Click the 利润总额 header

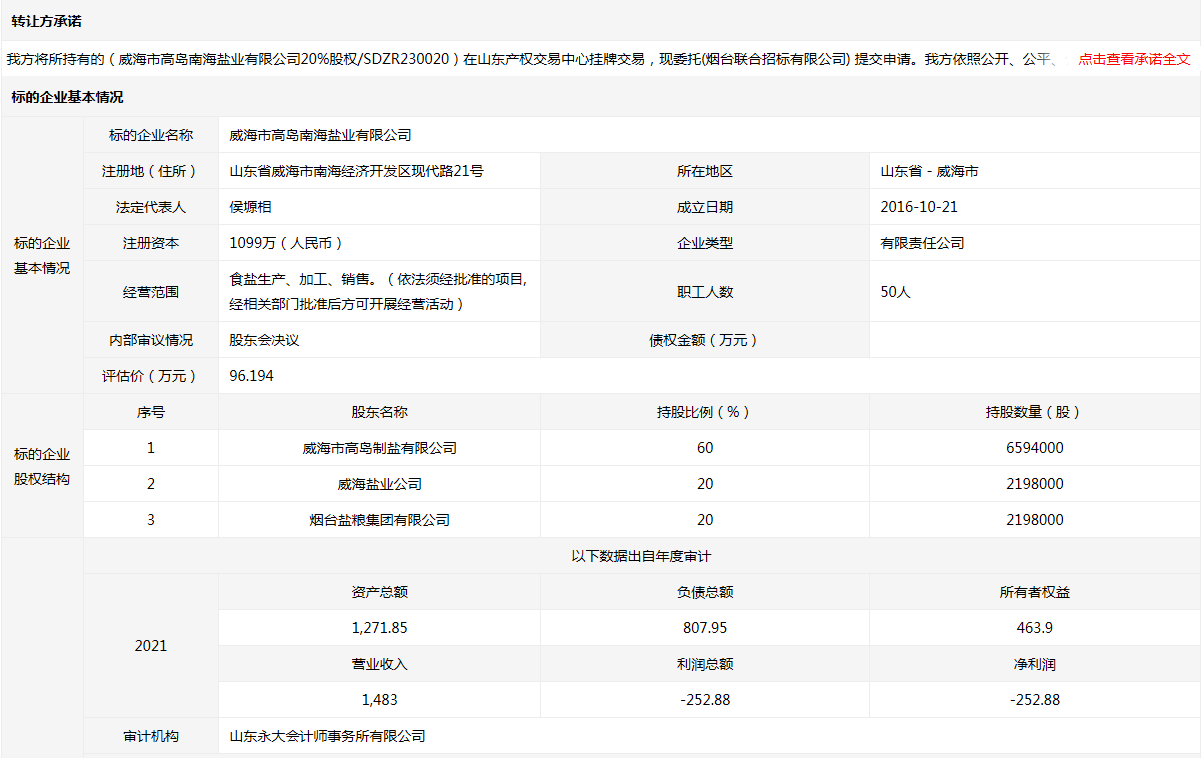point(705,664)
